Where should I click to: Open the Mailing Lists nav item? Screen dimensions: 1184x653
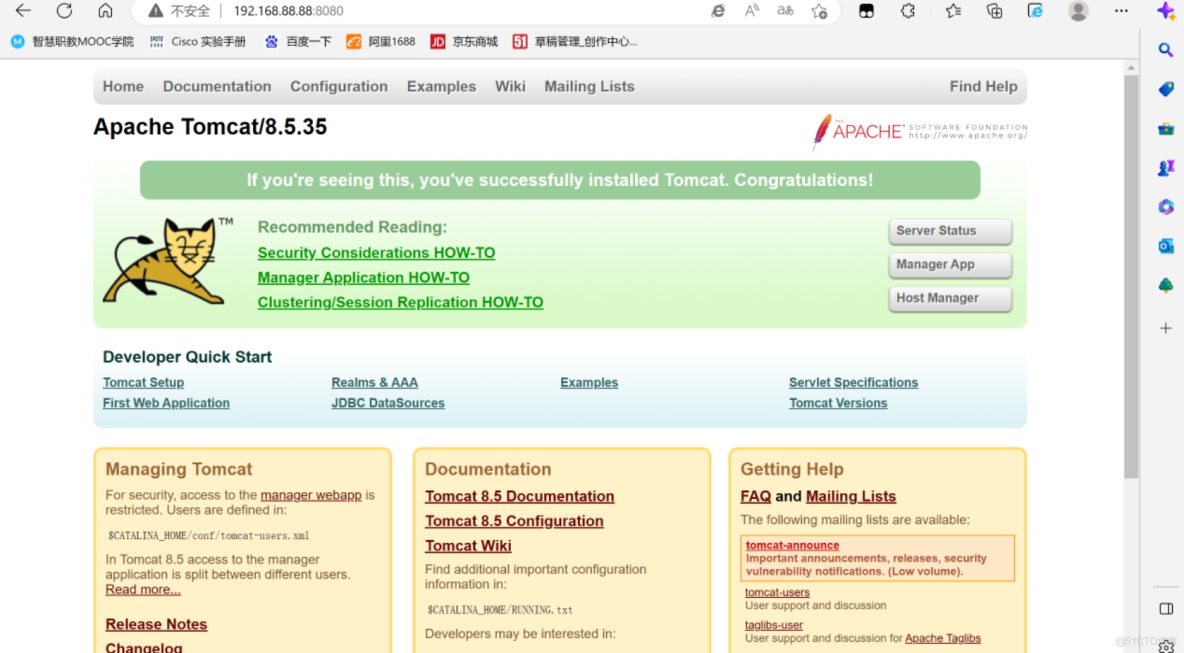tap(589, 86)
